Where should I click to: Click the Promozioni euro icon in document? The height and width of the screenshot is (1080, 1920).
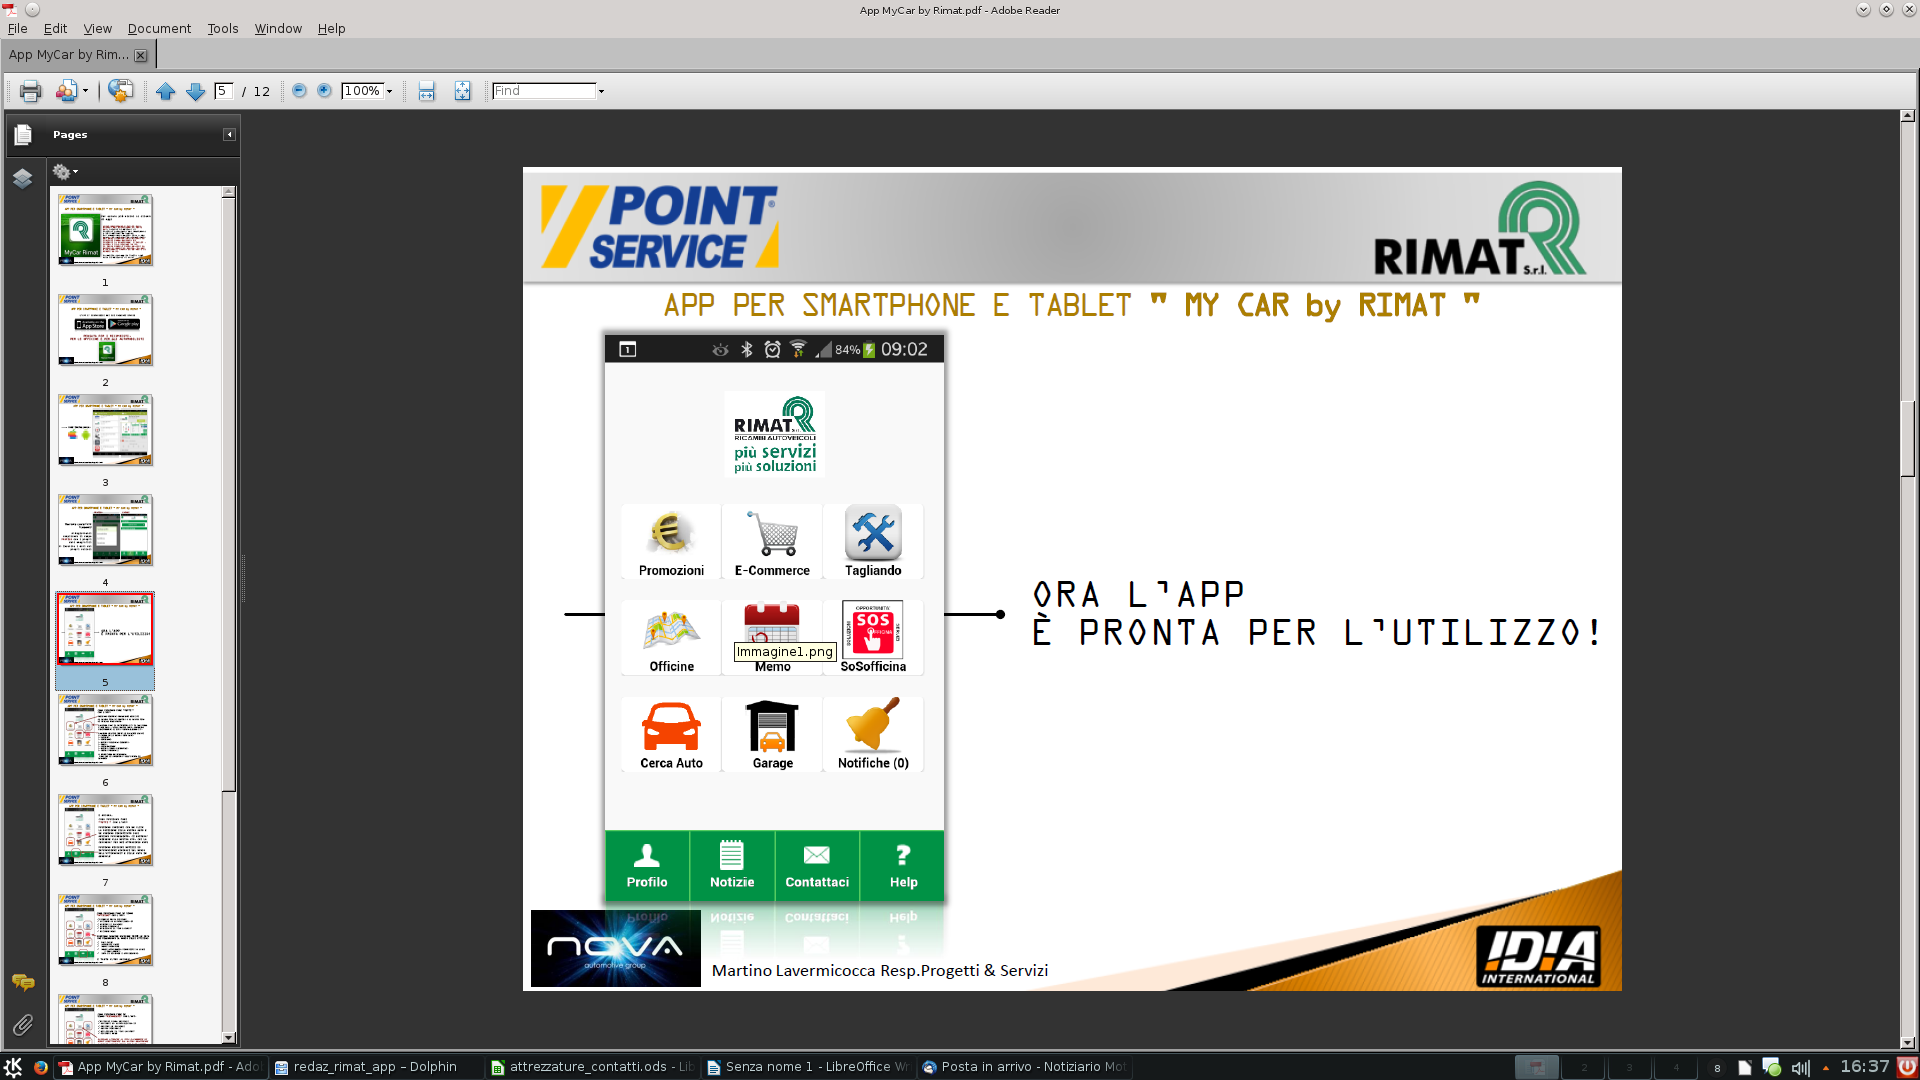(671, 541)
